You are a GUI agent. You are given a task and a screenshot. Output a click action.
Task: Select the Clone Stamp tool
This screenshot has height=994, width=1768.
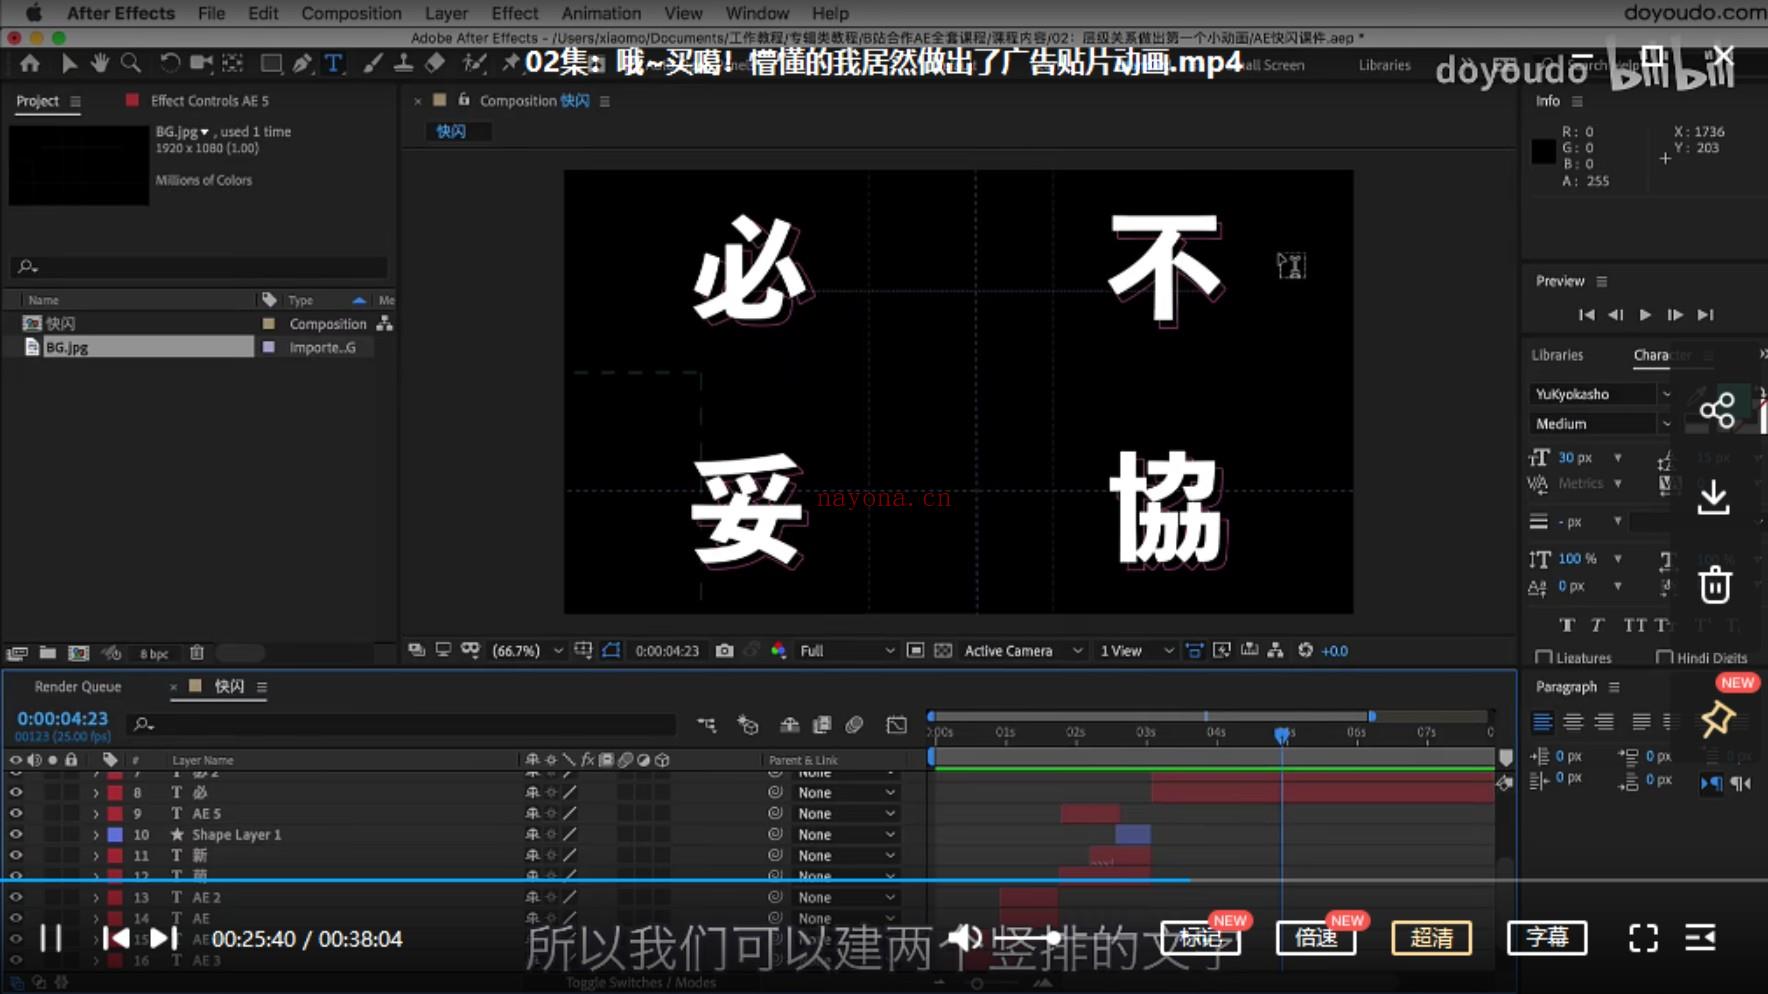(x=403, y=63)
